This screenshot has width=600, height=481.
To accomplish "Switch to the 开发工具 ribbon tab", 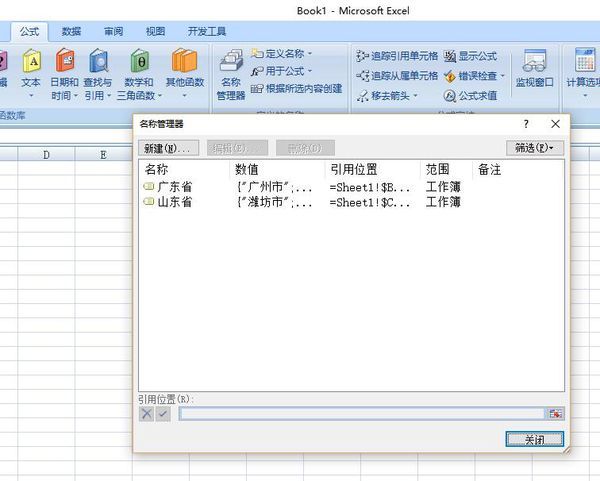I will coord(207,31).
